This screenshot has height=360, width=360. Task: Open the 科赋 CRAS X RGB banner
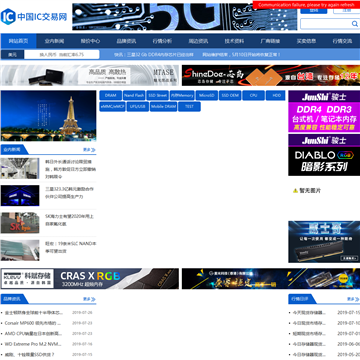[90, 279]
